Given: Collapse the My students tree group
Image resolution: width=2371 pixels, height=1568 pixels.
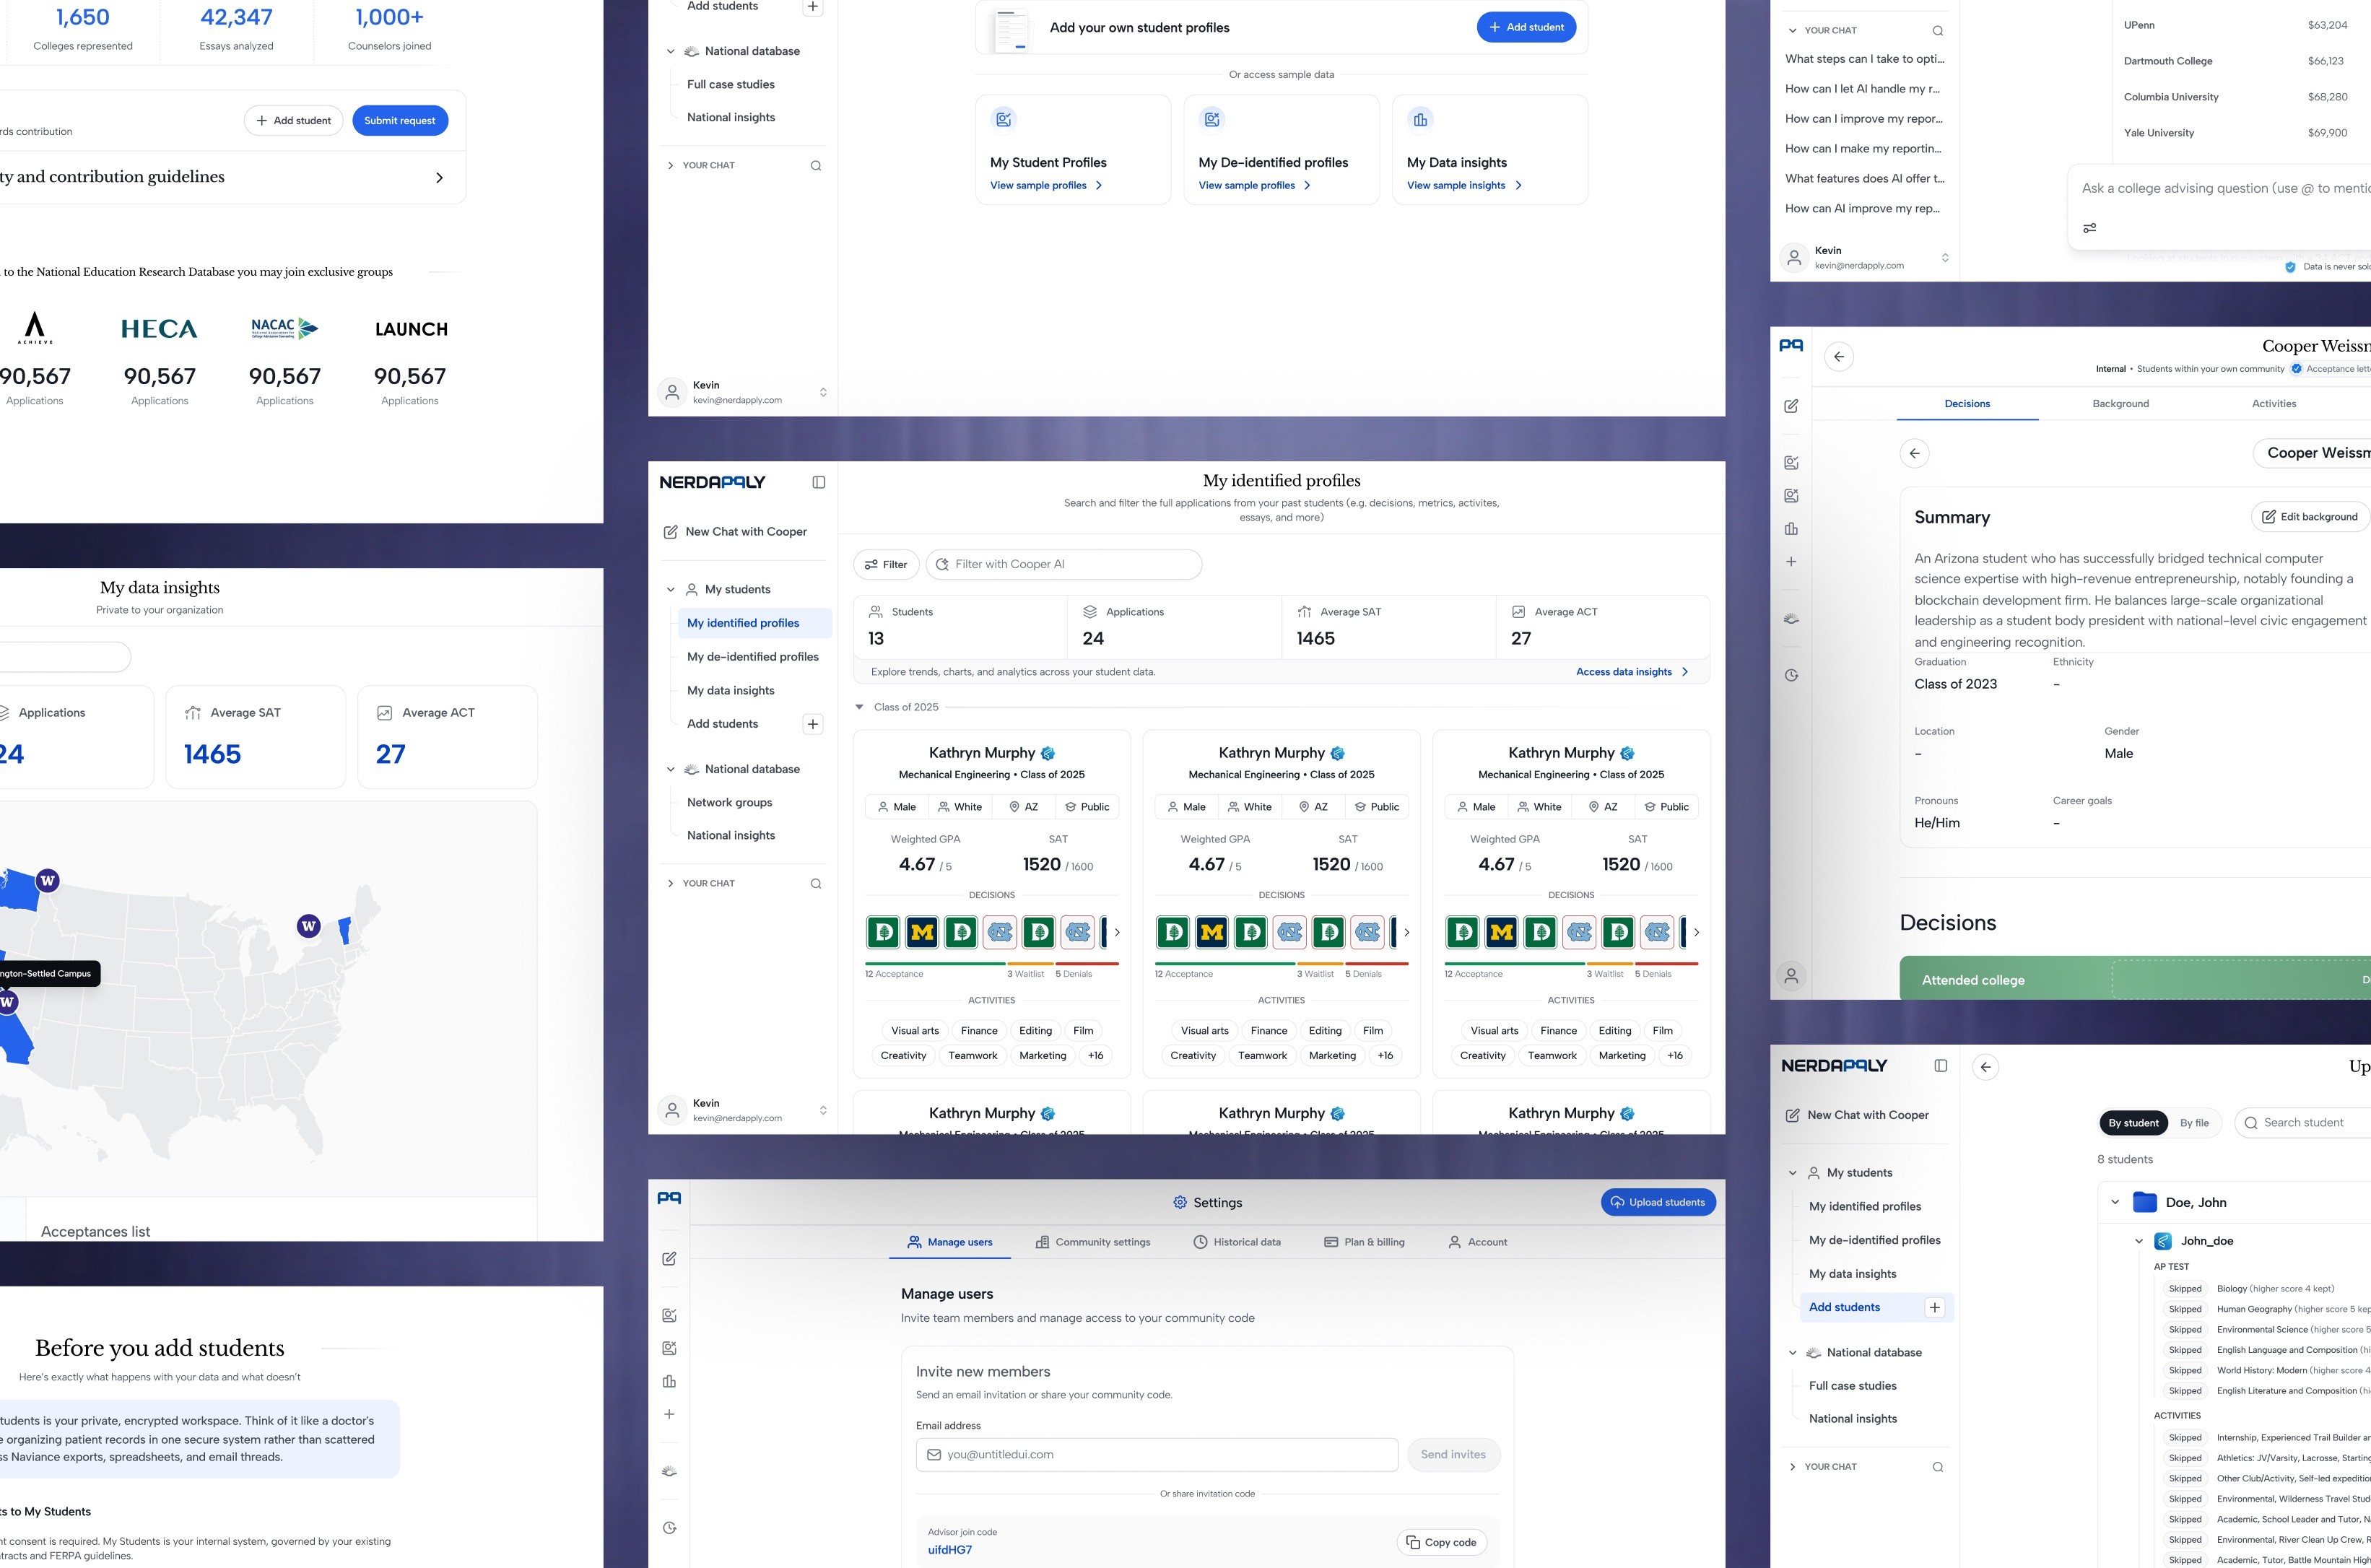Looking at the screenshot, I should point(670,590).
